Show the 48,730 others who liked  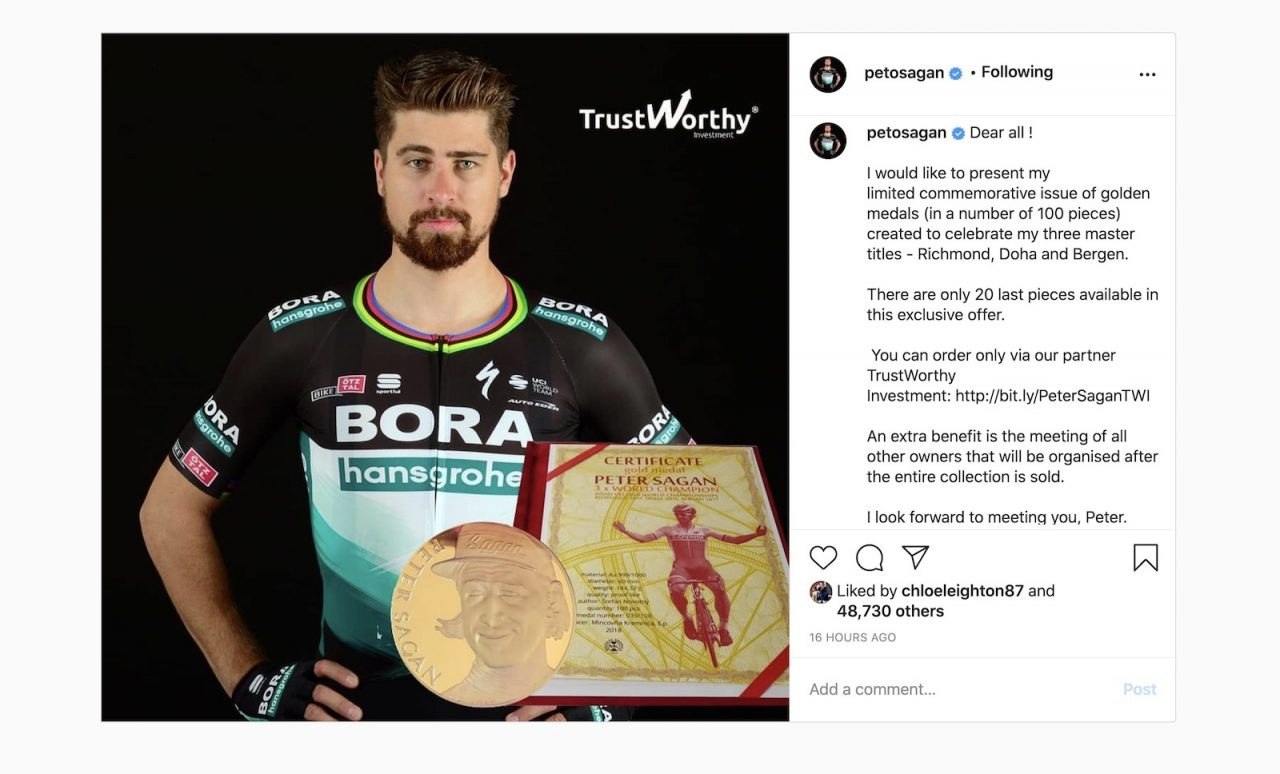[890, 611]
